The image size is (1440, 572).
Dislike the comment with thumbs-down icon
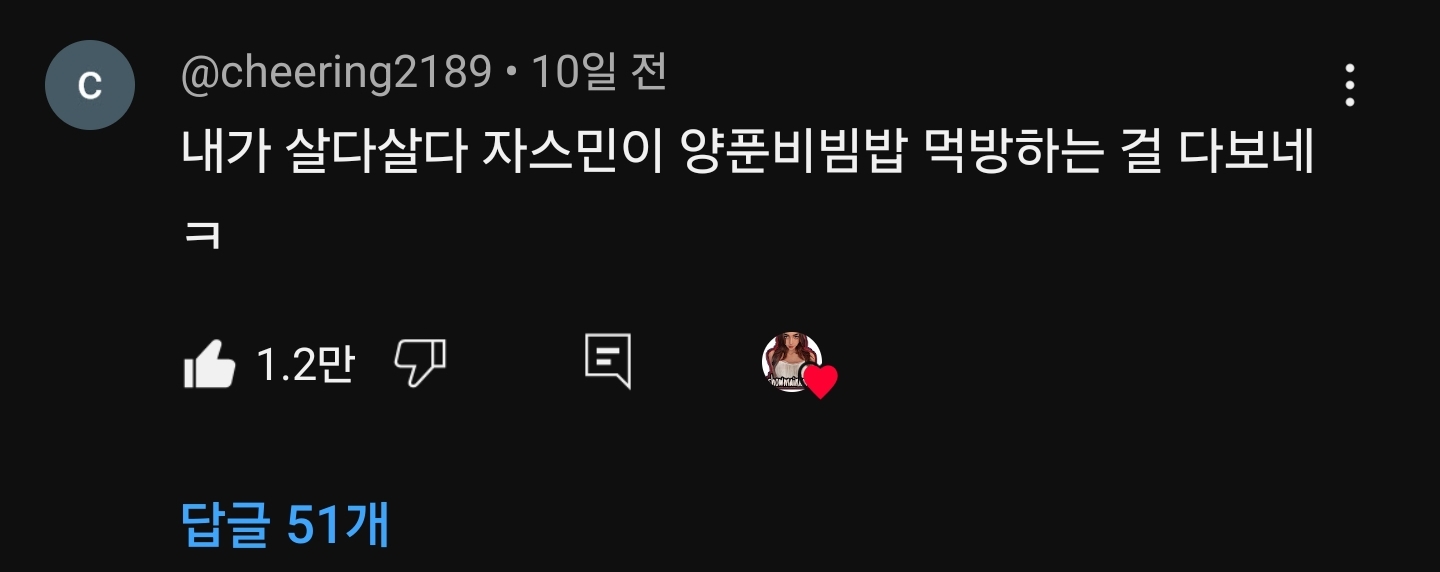click(x=420, y=363)
